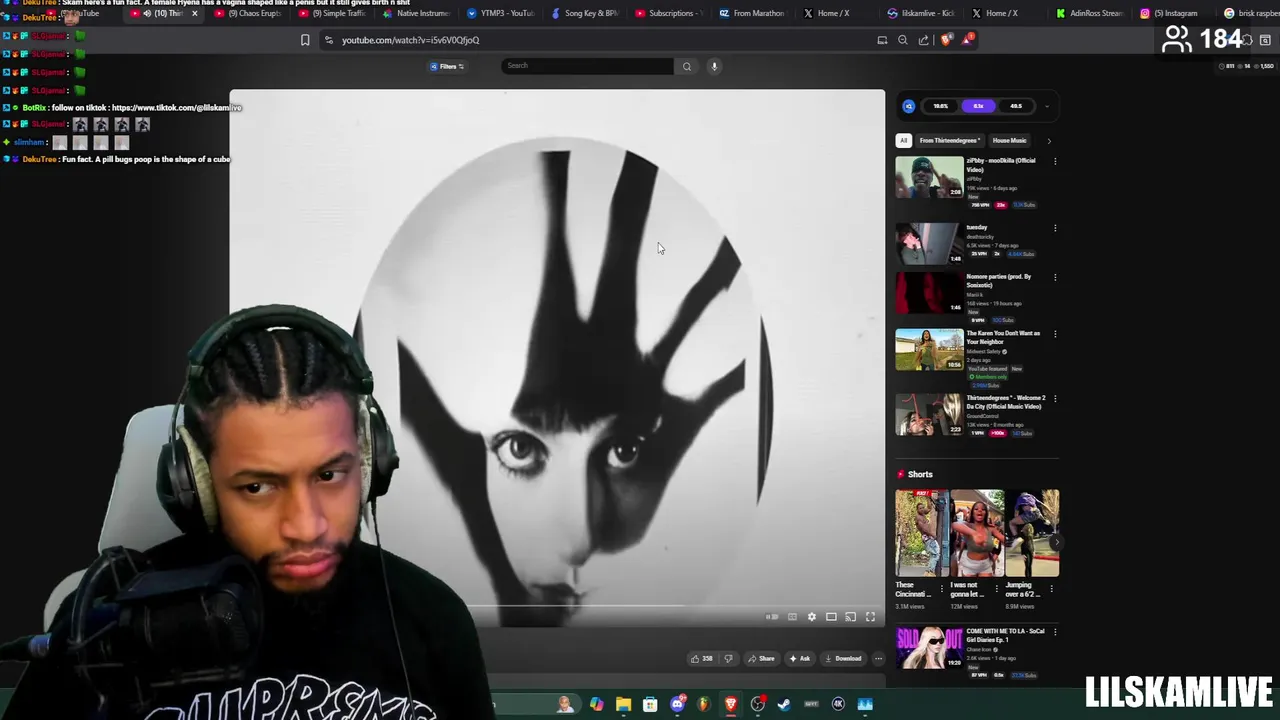The image size is (1280, 720).
Task: Toggle autoplay in the video player
Action: pos(772,617)
